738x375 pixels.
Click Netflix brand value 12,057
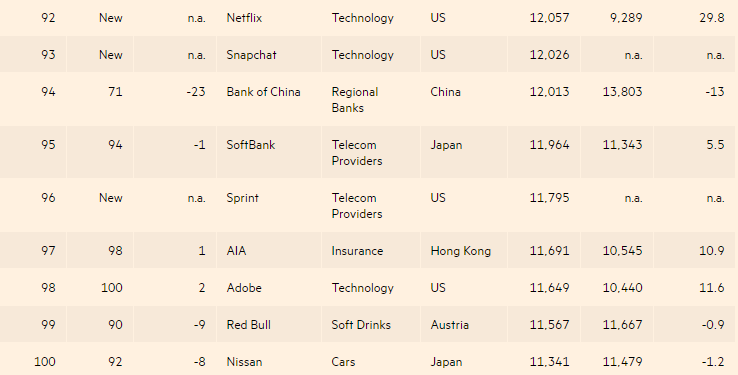(549, 18)
